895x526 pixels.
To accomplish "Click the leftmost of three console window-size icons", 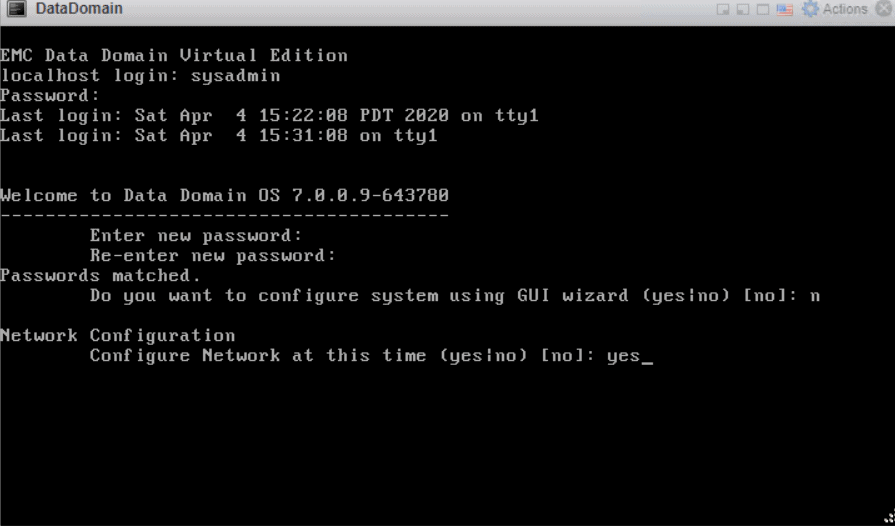I will (725, 9).
